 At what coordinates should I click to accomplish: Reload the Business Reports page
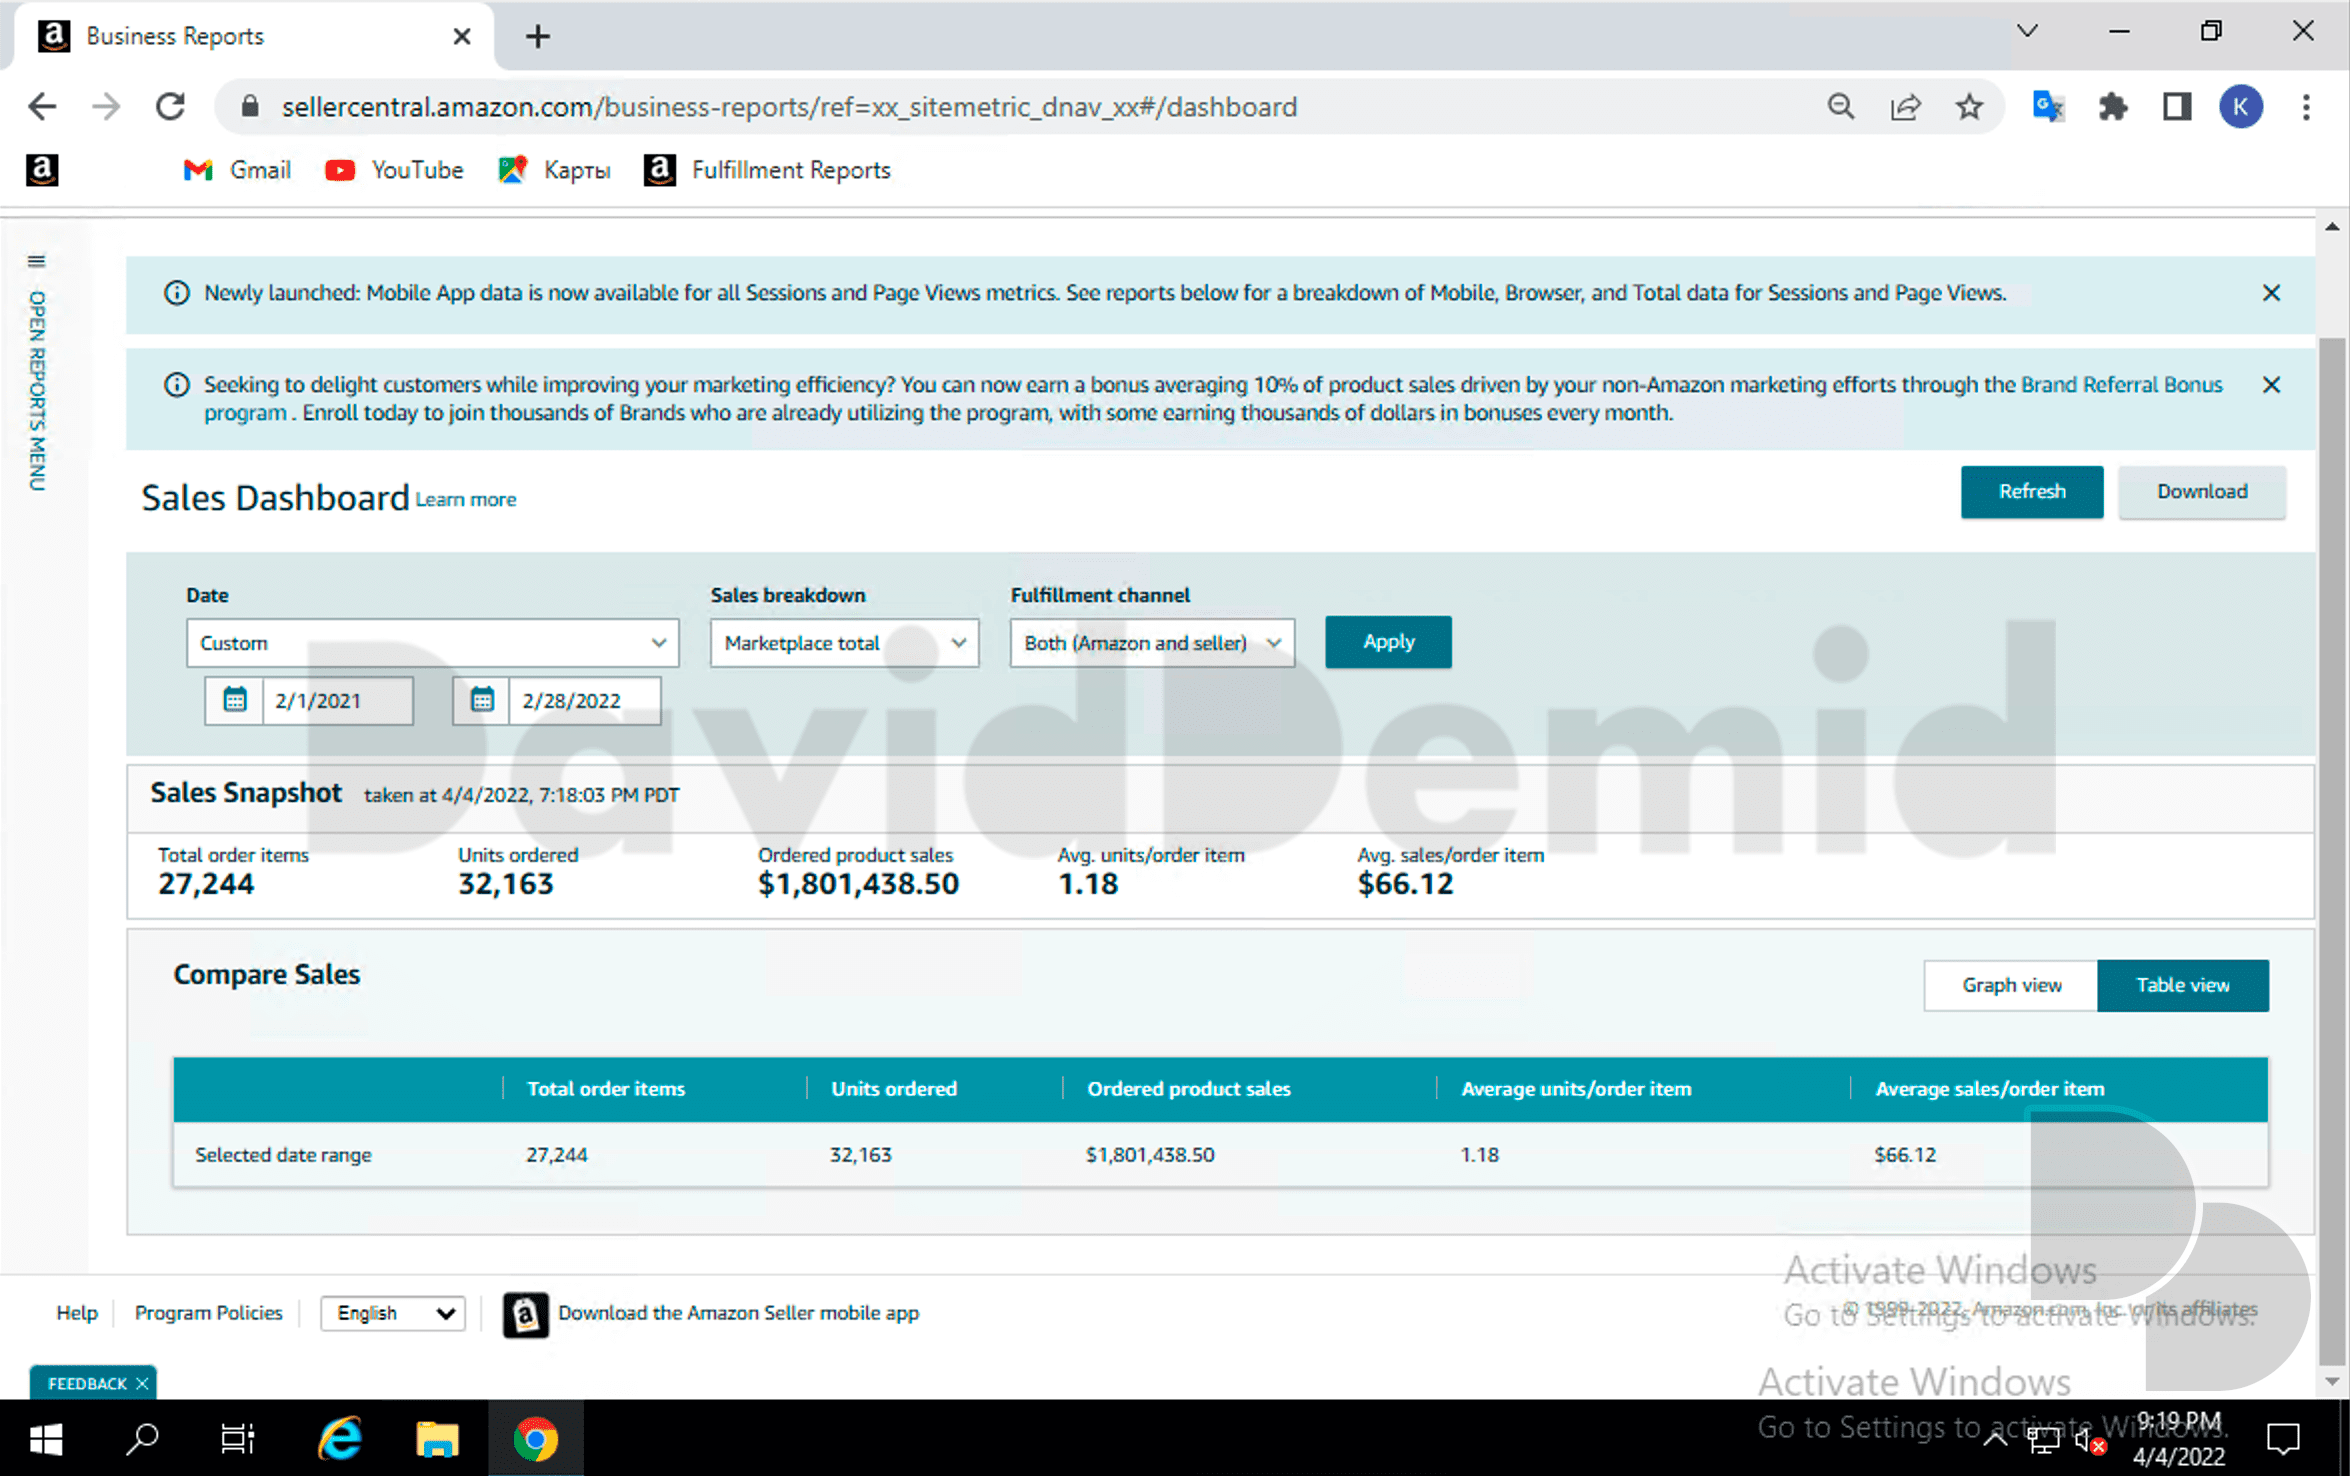pos(170,106)
